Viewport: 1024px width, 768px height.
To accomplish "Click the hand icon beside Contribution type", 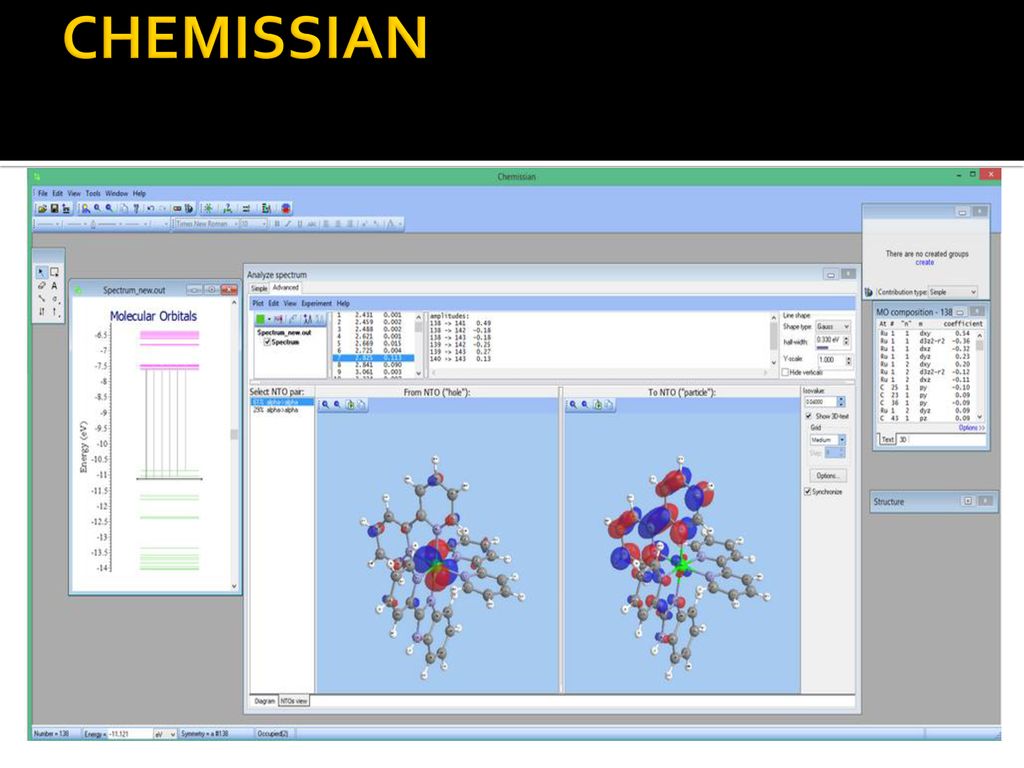I will pos(869,292).
